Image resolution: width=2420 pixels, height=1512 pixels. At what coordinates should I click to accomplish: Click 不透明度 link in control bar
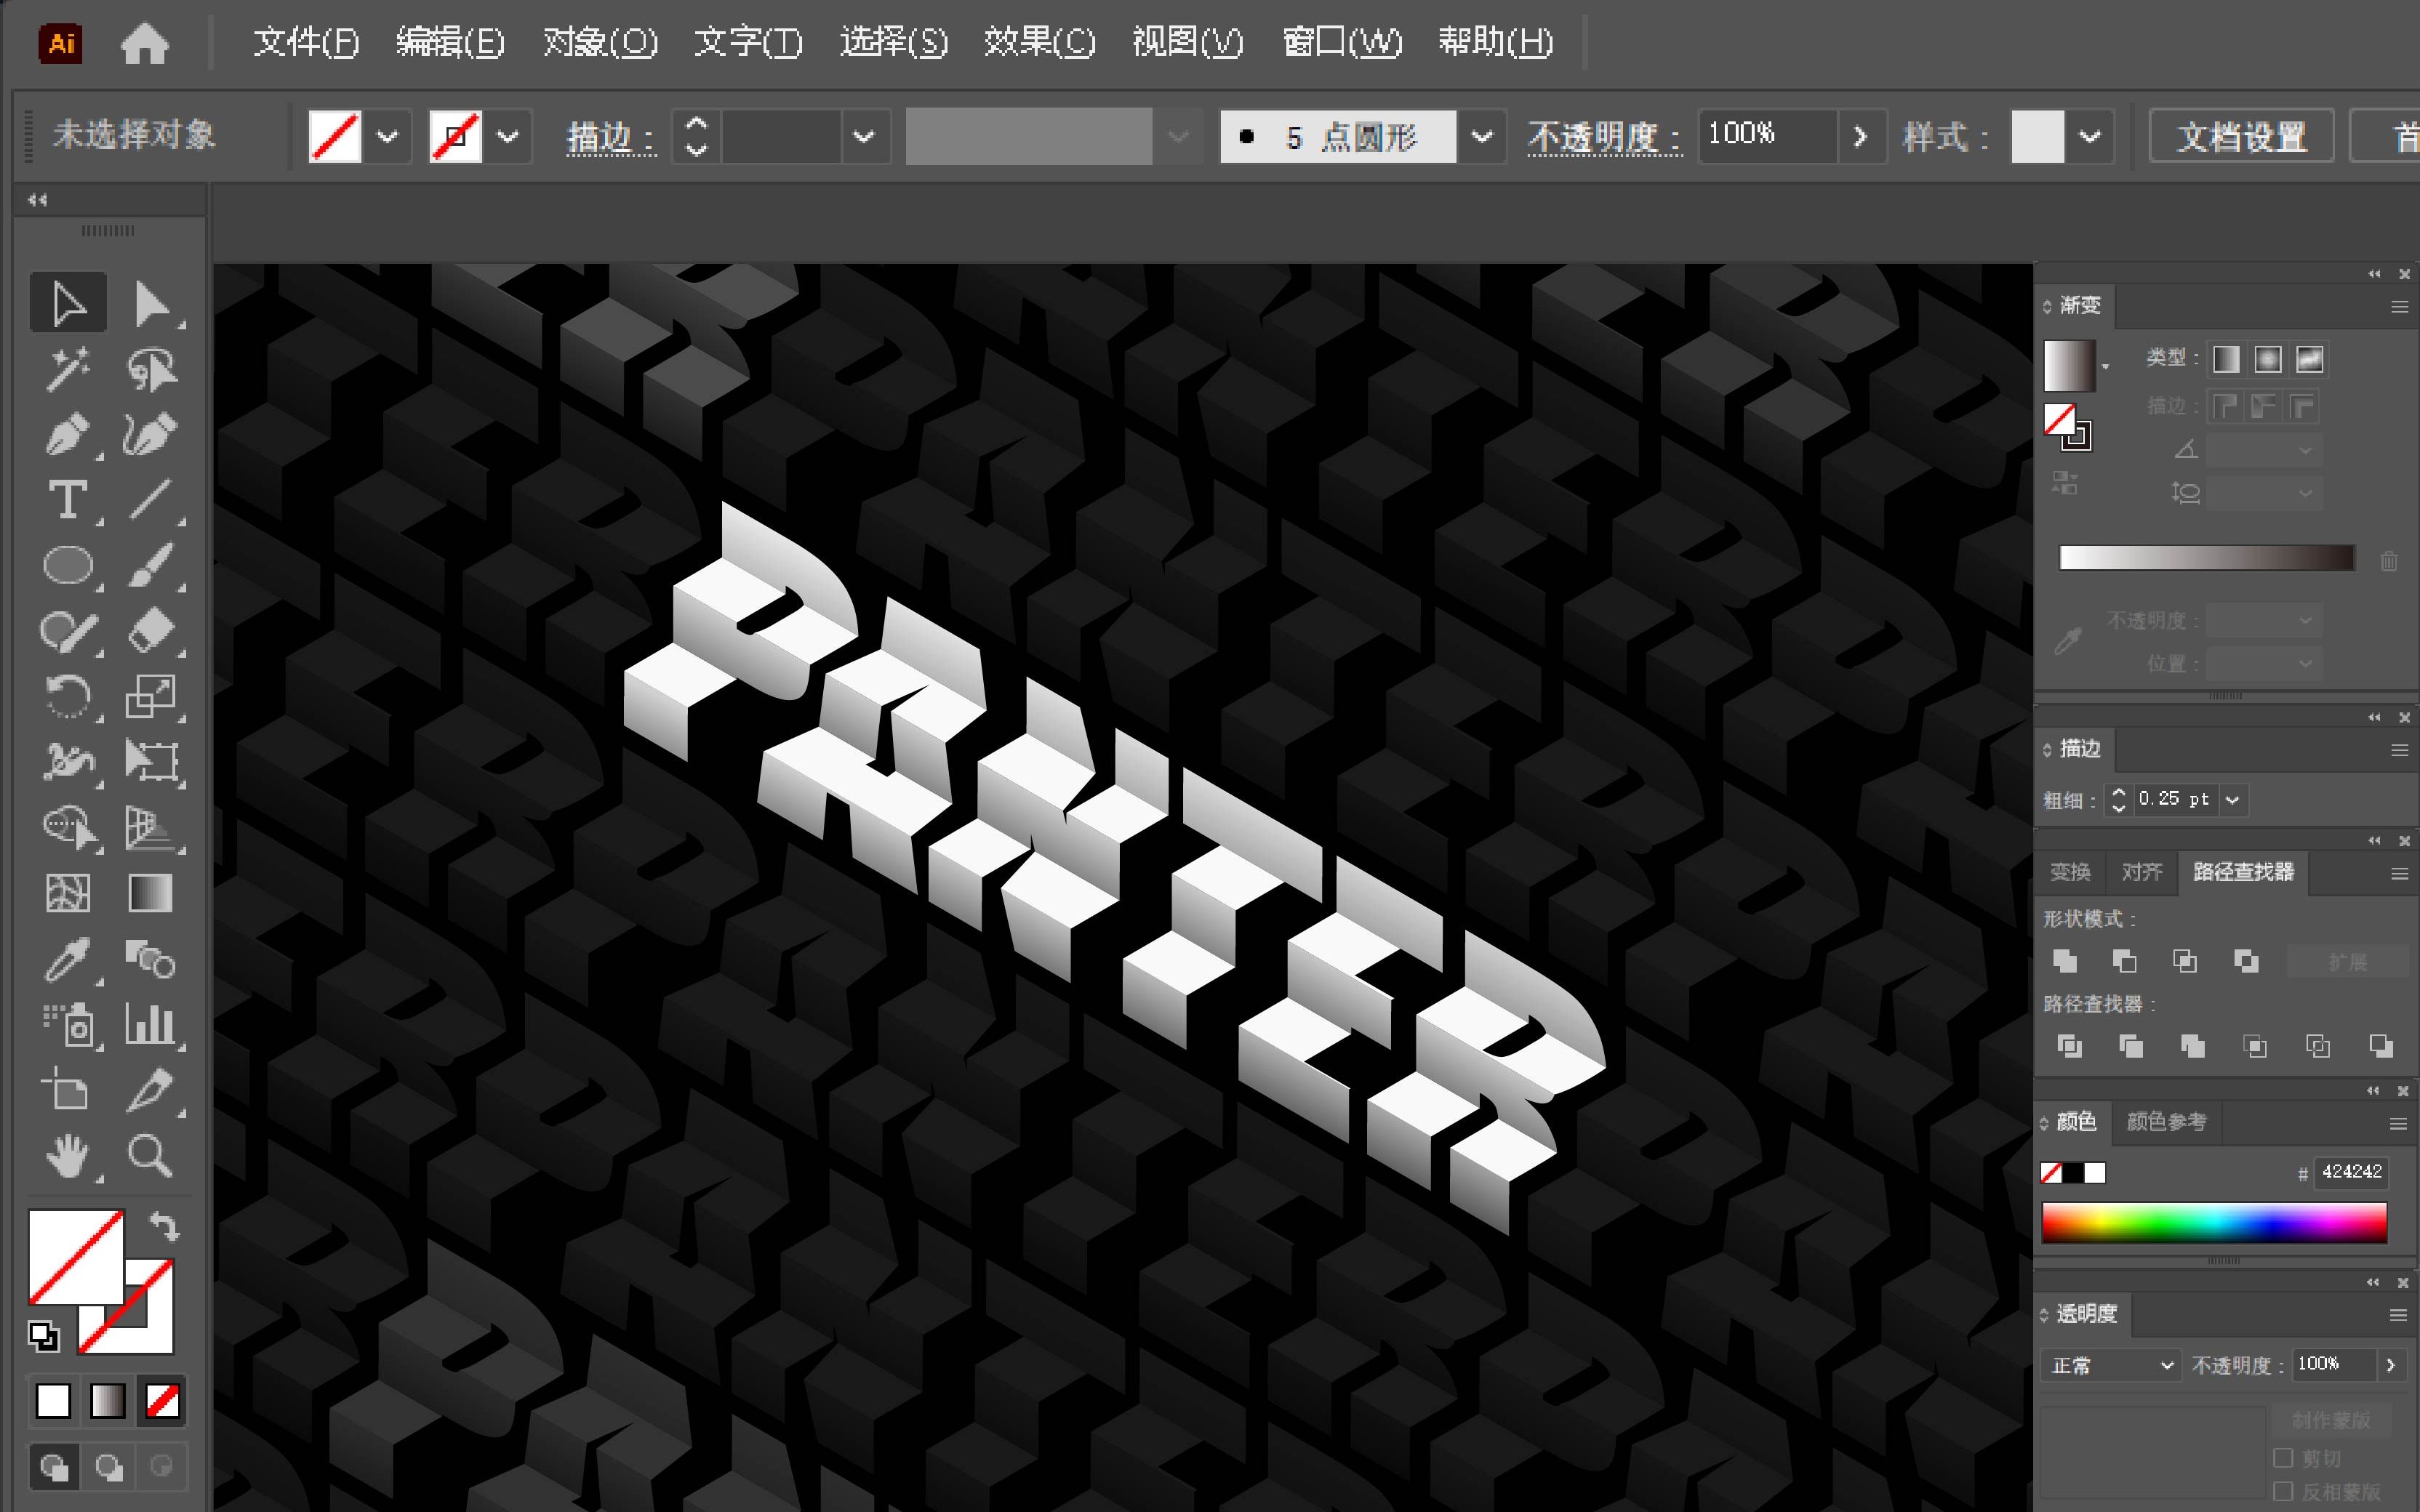tap(1604, 137)
